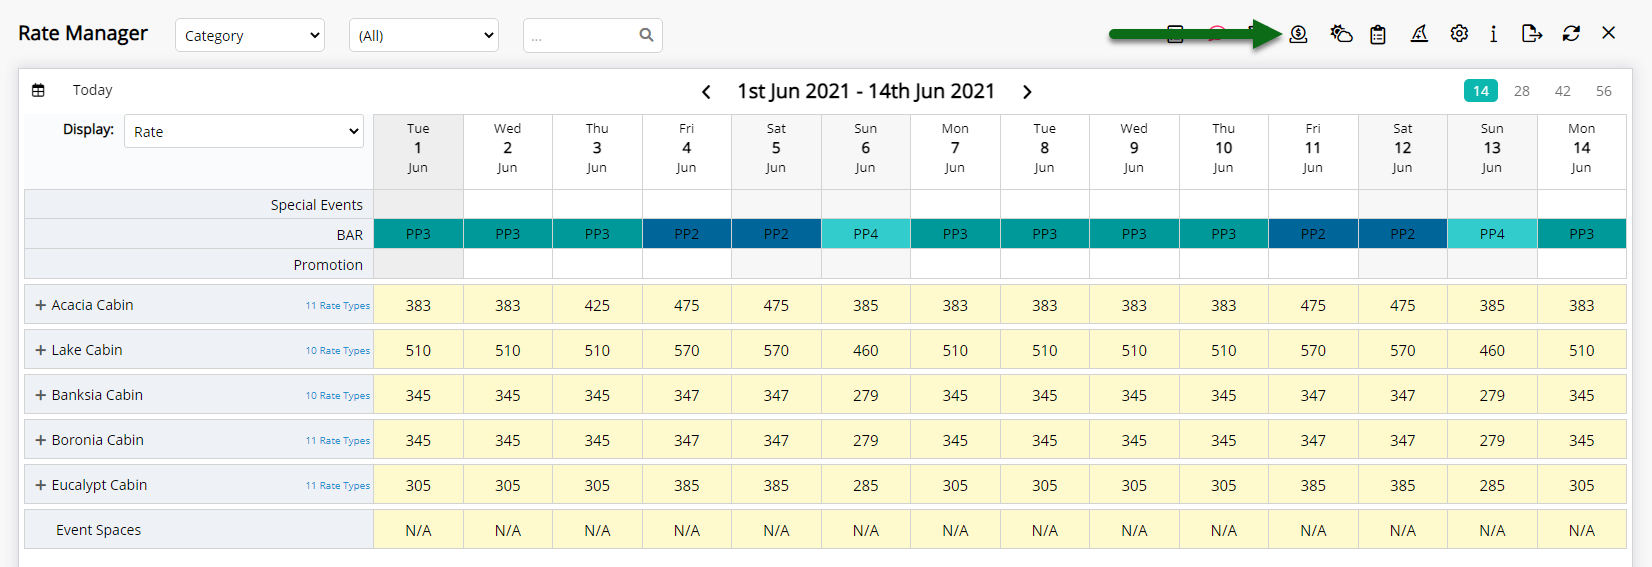The image size is (1652, 567).
Task: Click Event Spaces N/A on Tue 1 Jun
Action: (418, 530)
